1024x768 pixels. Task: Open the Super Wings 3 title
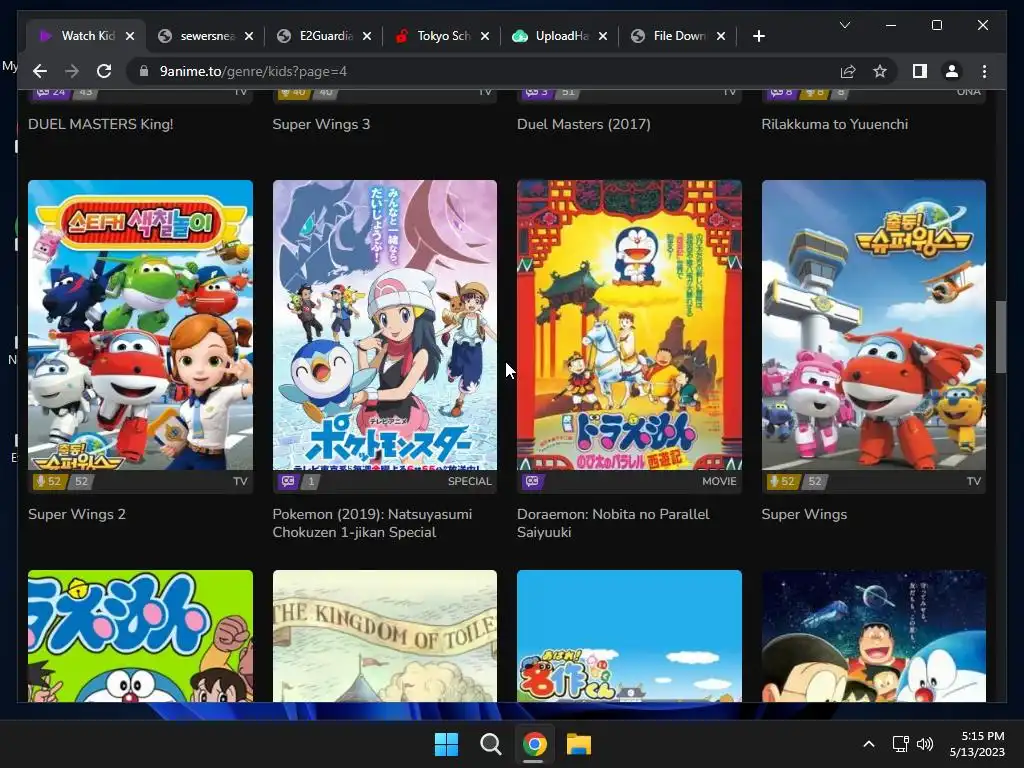pyautogui.click(x=321, y=124)
